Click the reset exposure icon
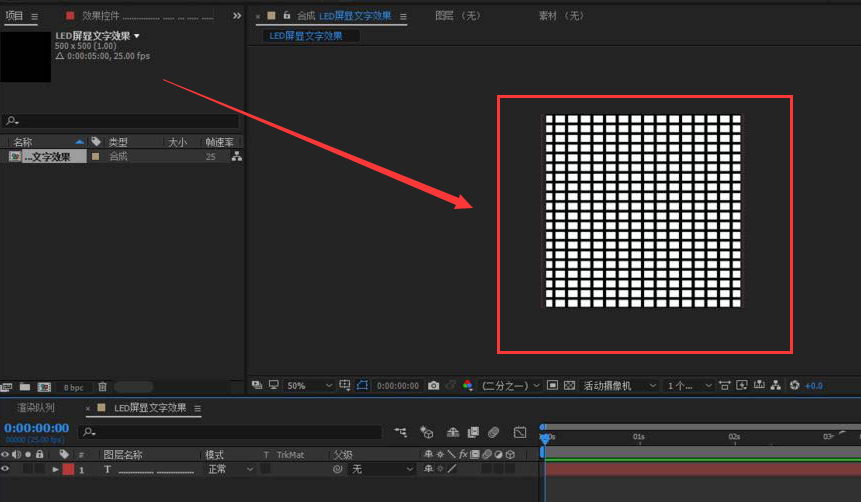 pyautogui.click(x=795, y=385)
